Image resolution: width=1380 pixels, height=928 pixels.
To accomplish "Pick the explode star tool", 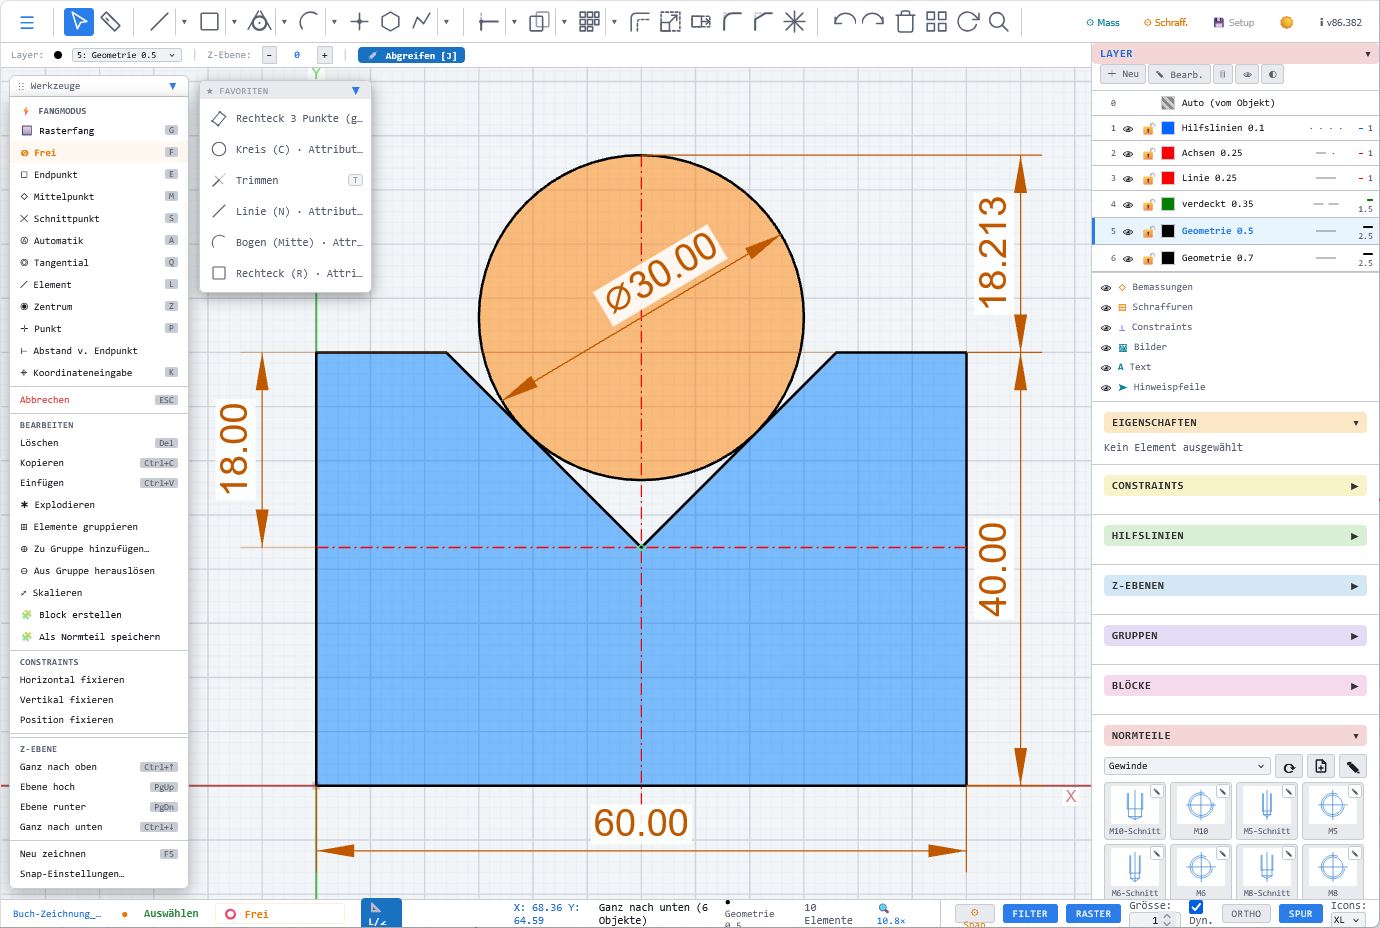I will (794, 22).
